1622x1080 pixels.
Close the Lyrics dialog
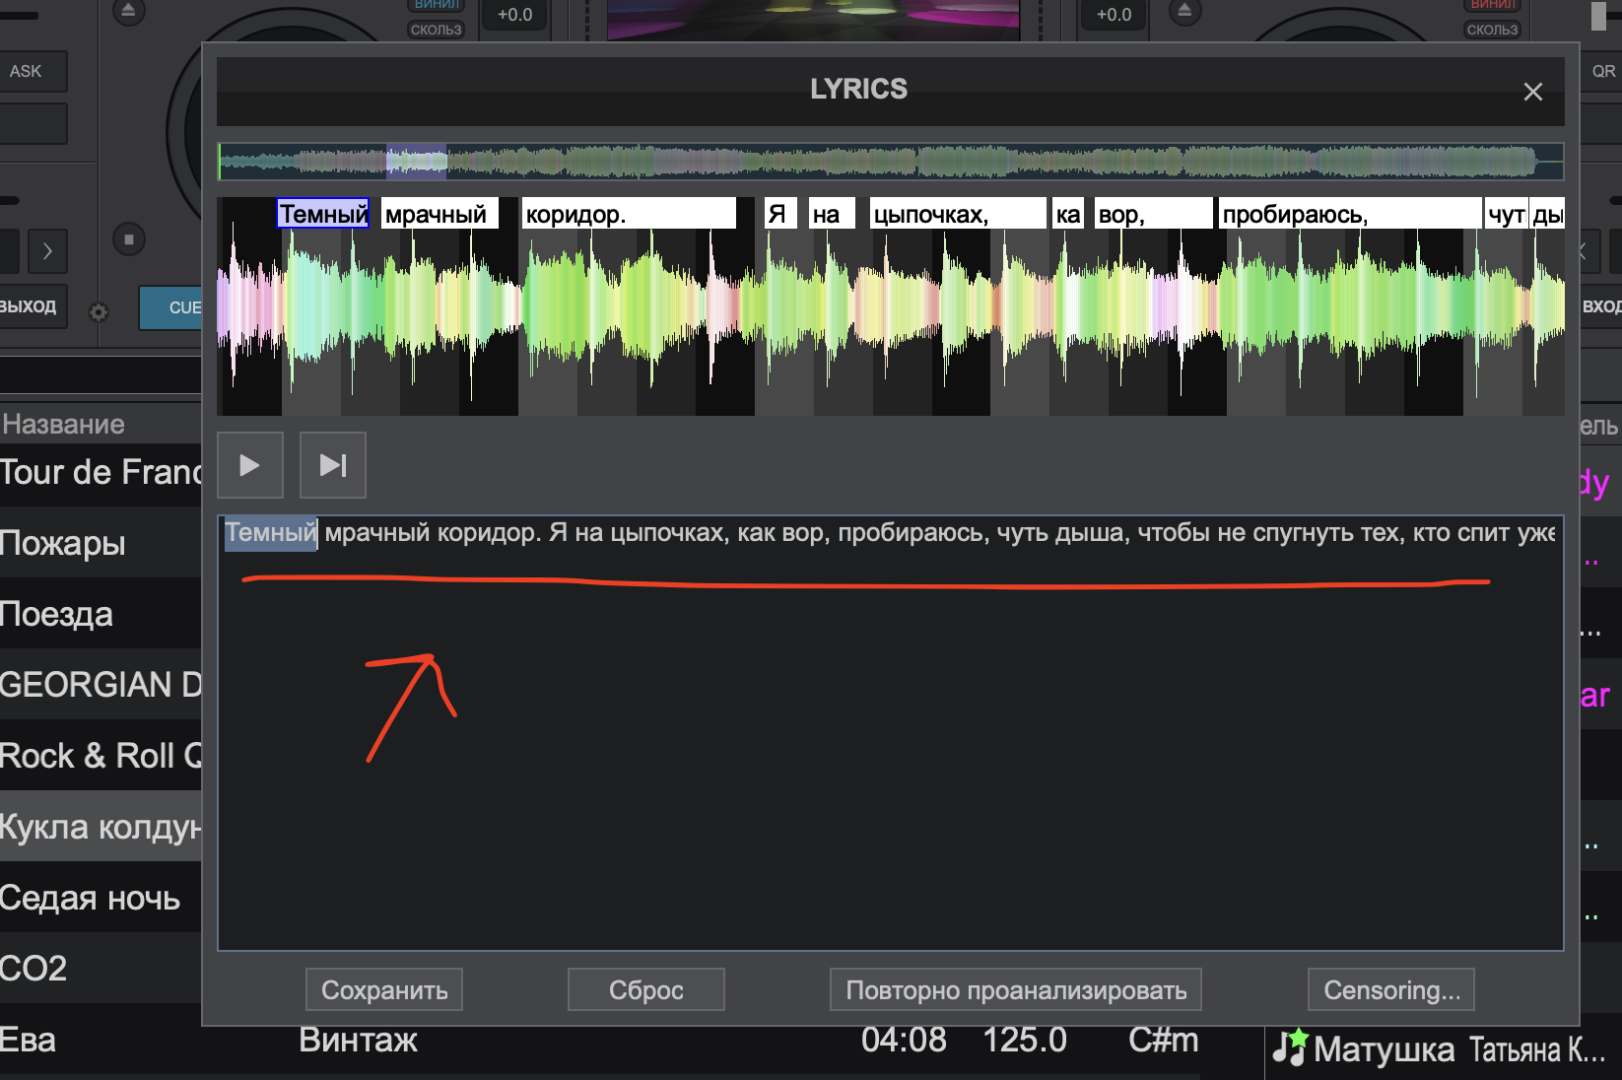(1532, 92)
